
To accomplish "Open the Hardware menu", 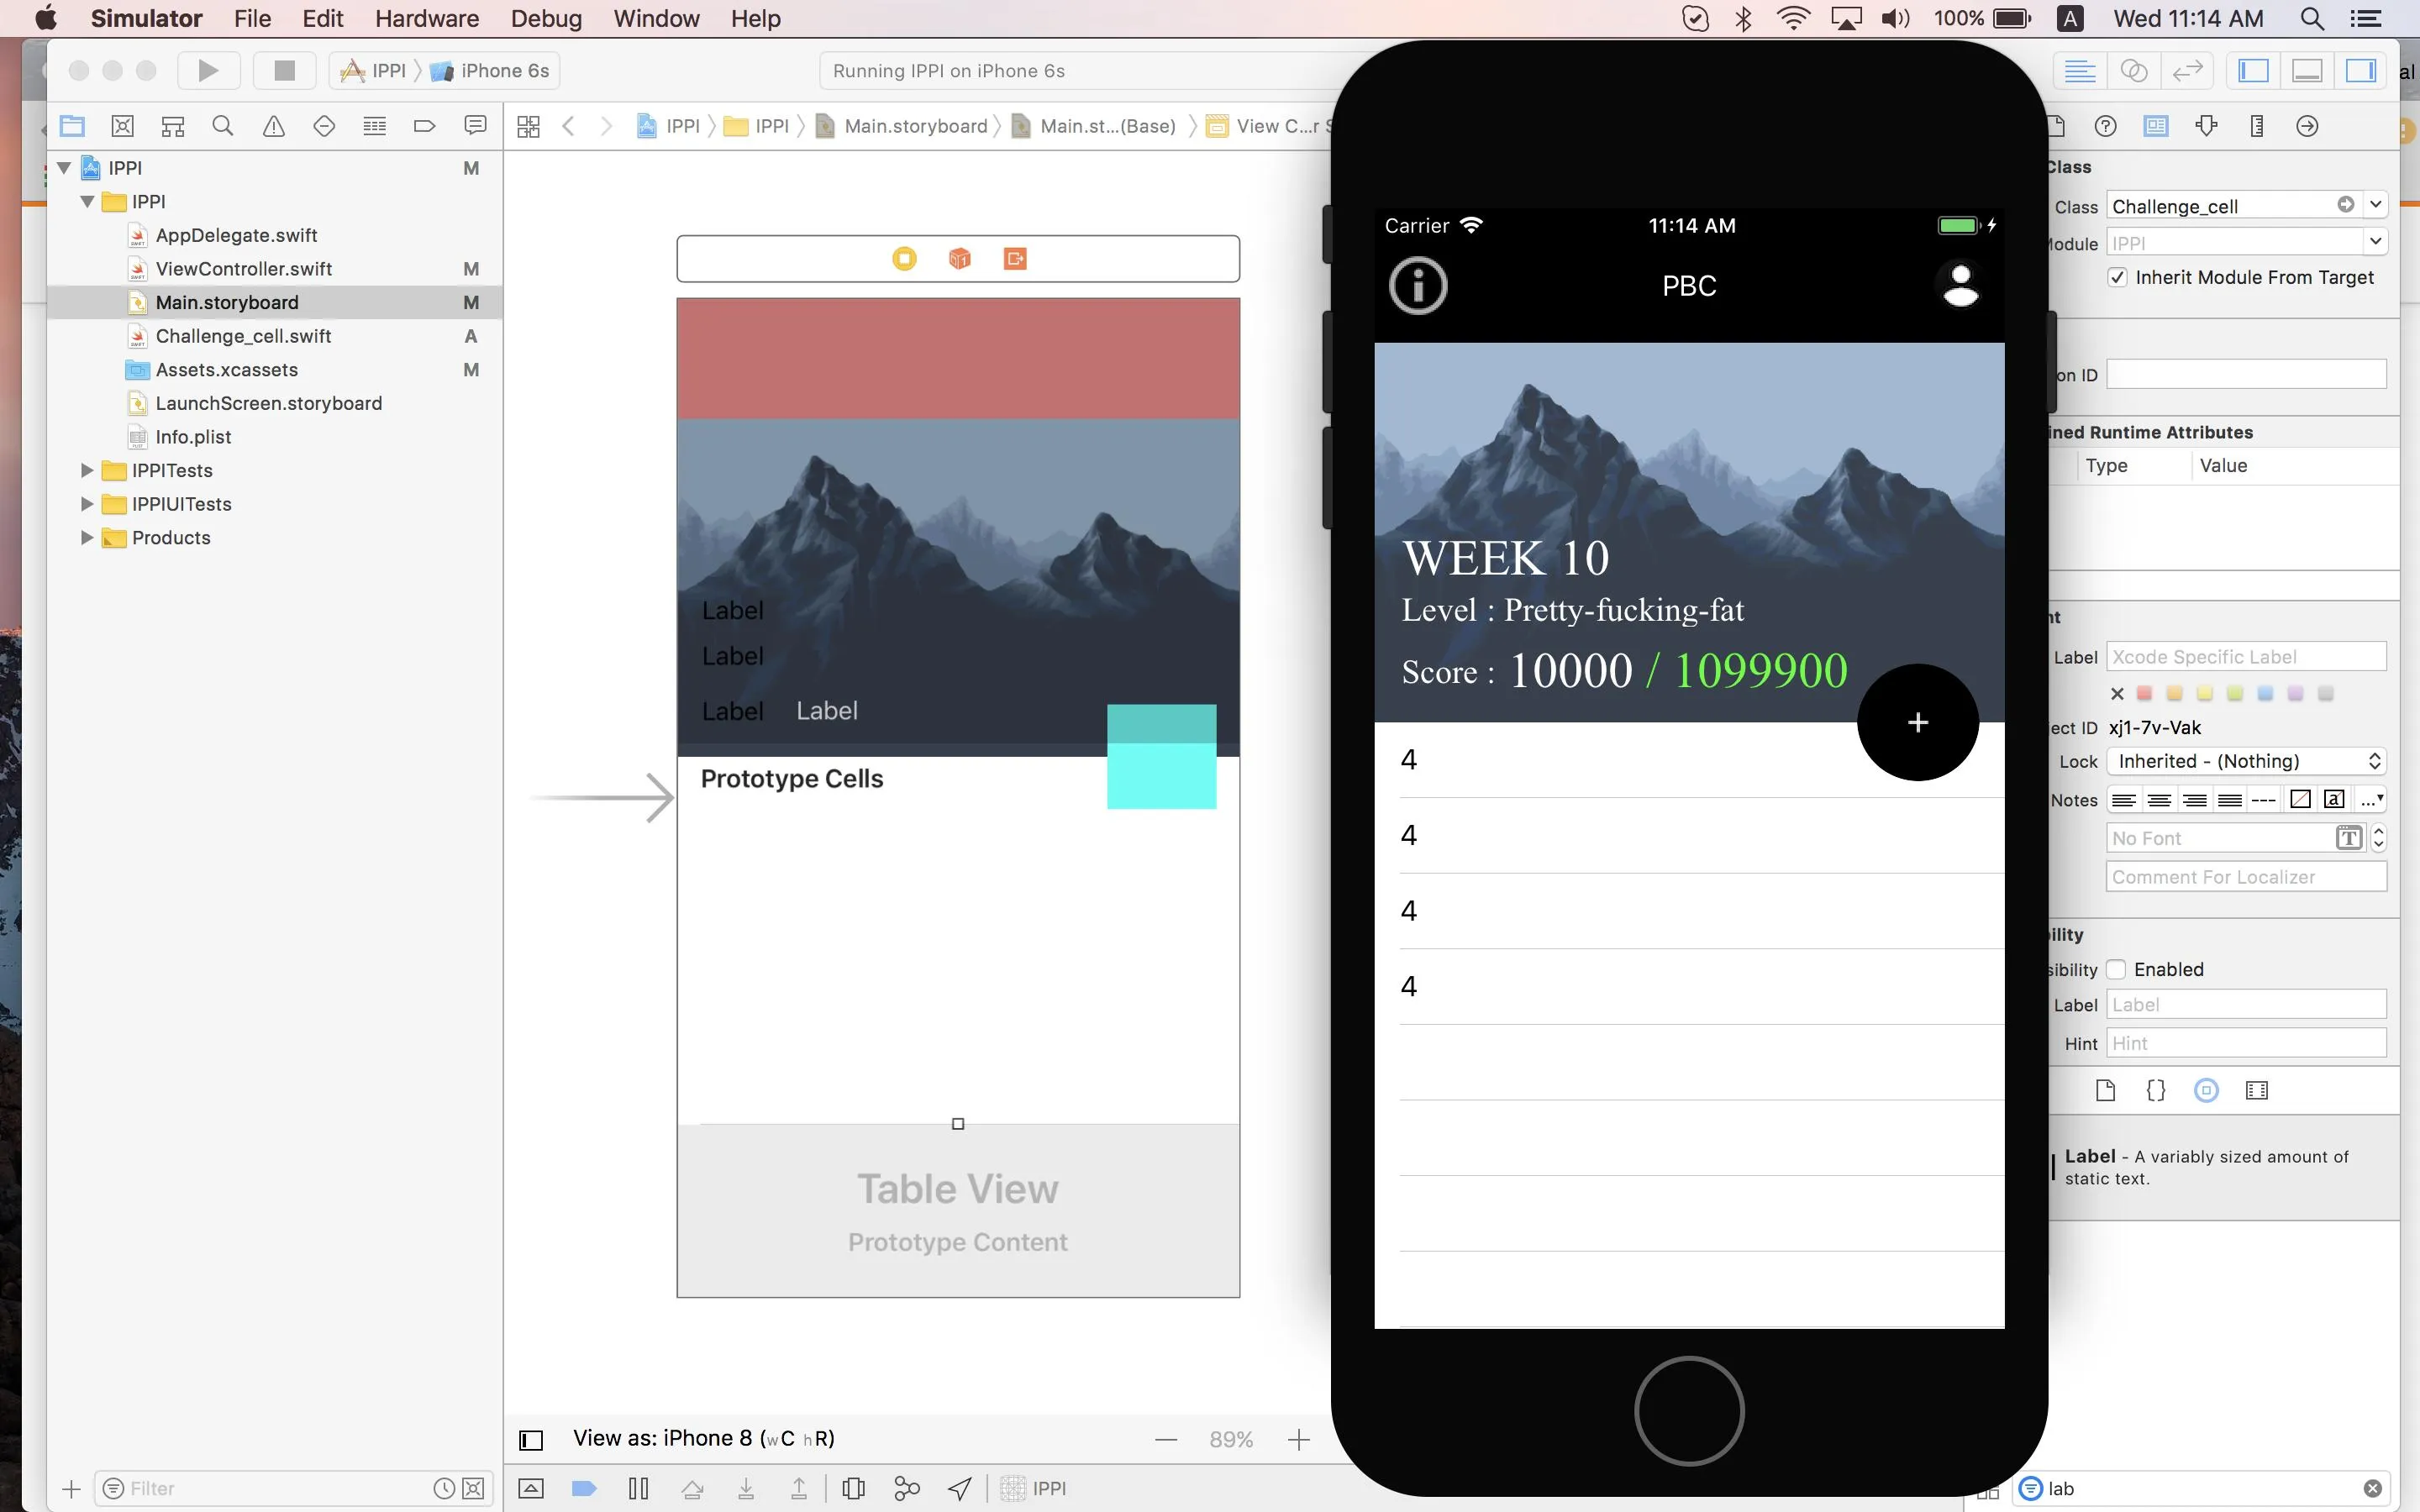I will (426, 18).
